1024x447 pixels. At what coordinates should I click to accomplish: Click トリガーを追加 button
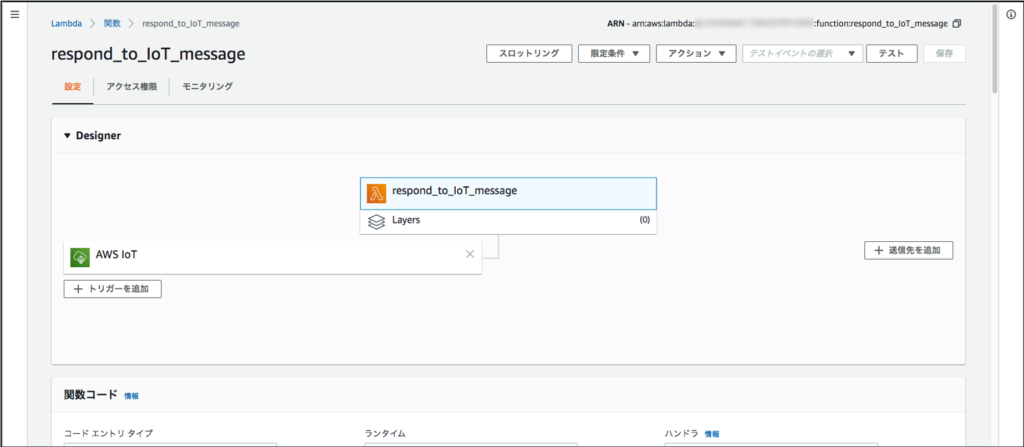point(112,289)
